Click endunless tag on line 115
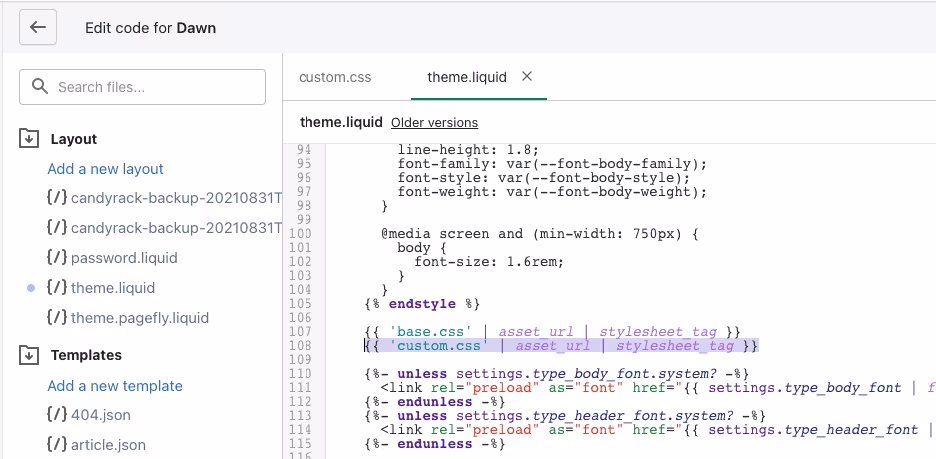The height and width of the screenshot is (459, 936). coord(435,443)
